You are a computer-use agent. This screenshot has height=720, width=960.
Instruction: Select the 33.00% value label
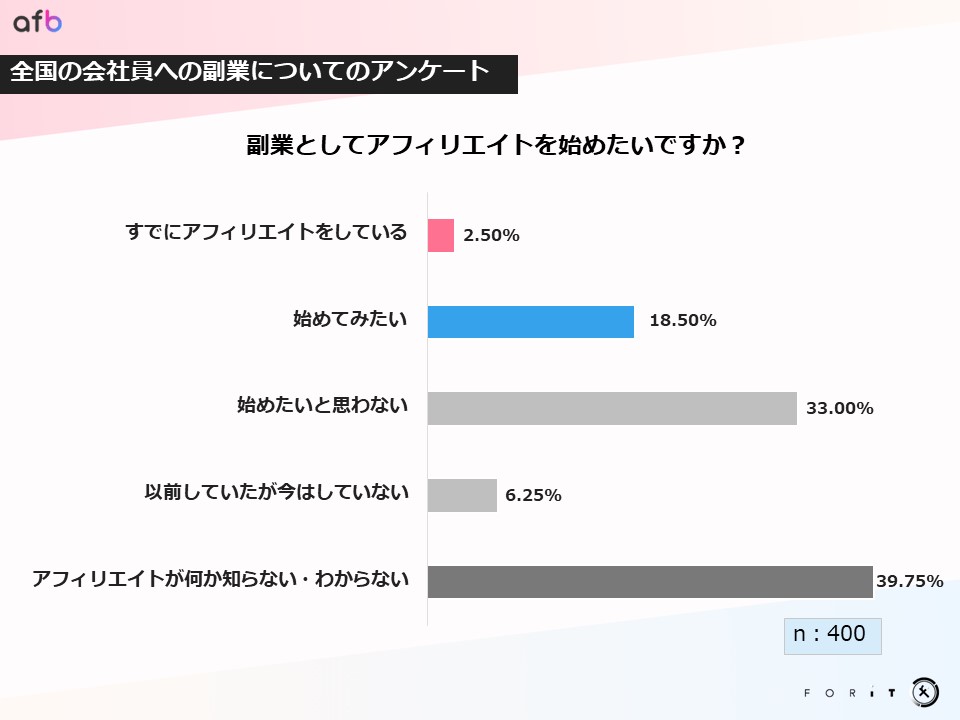pos(840,408)
